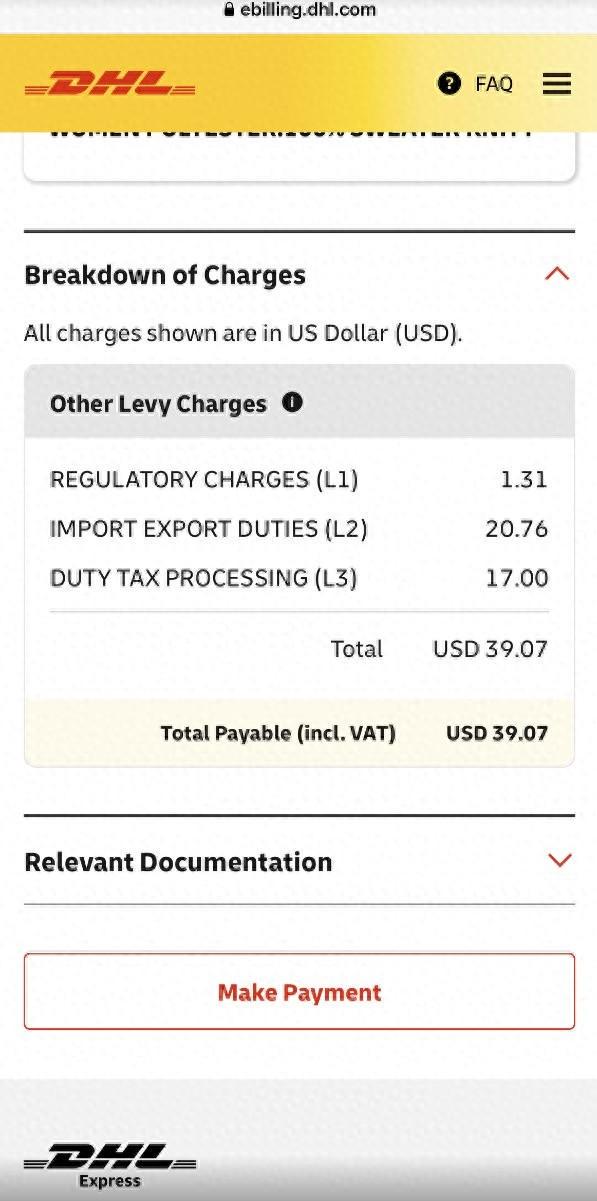Click the DHL Express footer logo
Image resolution: width=597 pixels, height=1201 pixels.
pos(110,1167)
